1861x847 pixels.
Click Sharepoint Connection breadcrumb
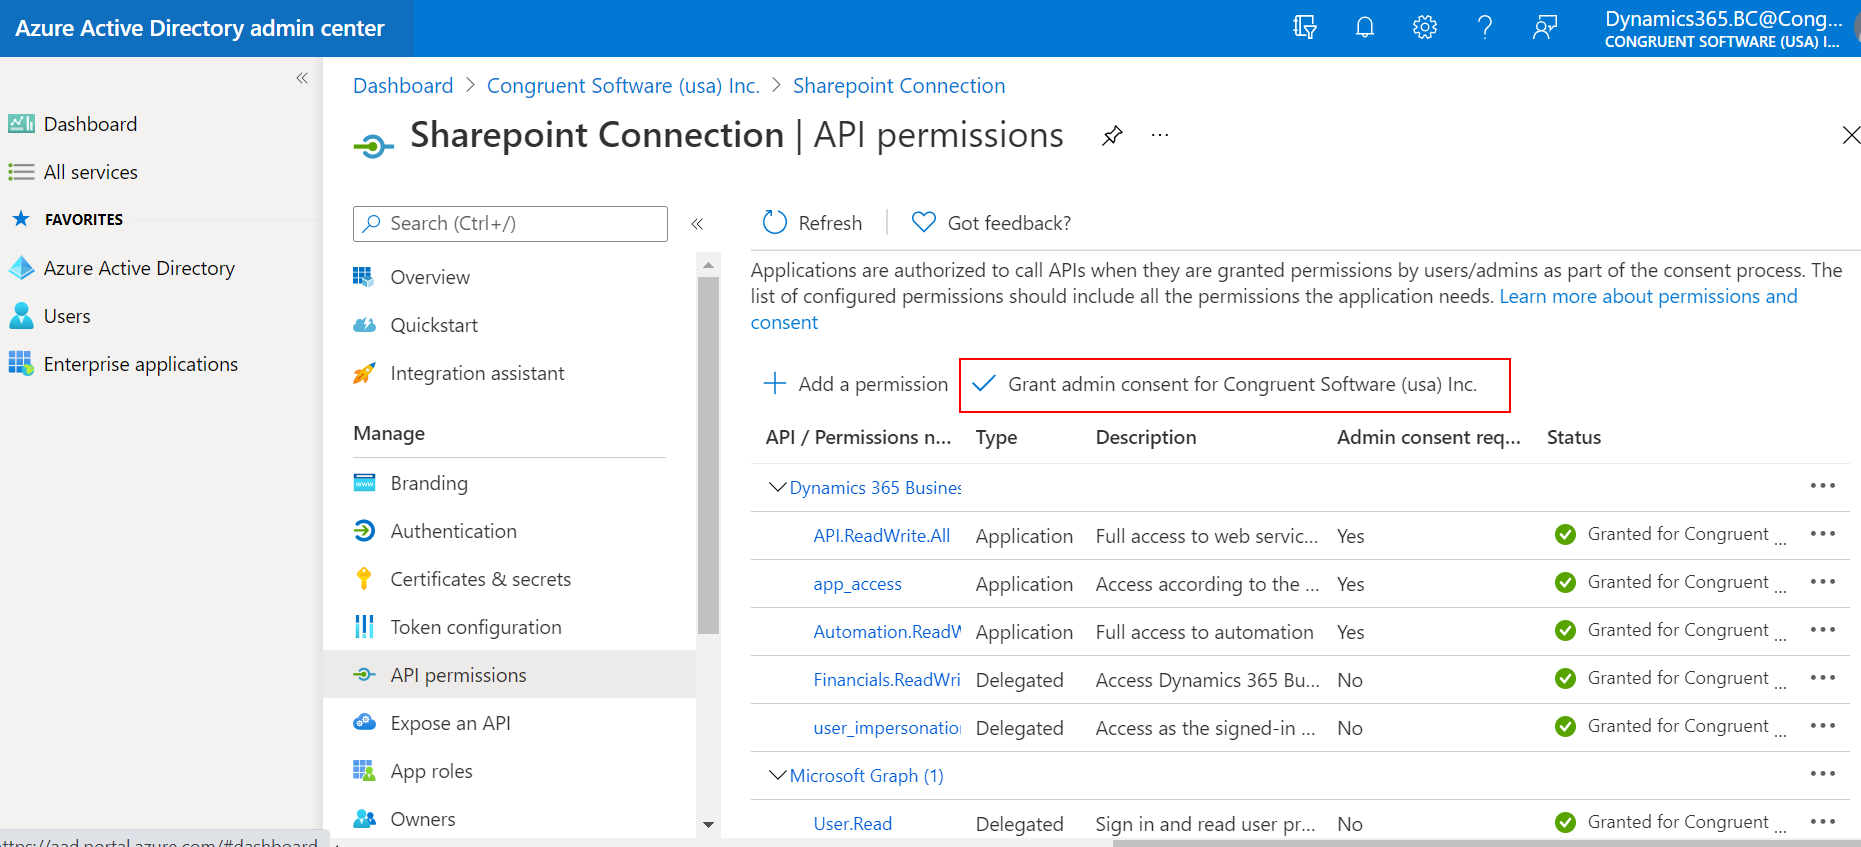coord(899,86)
